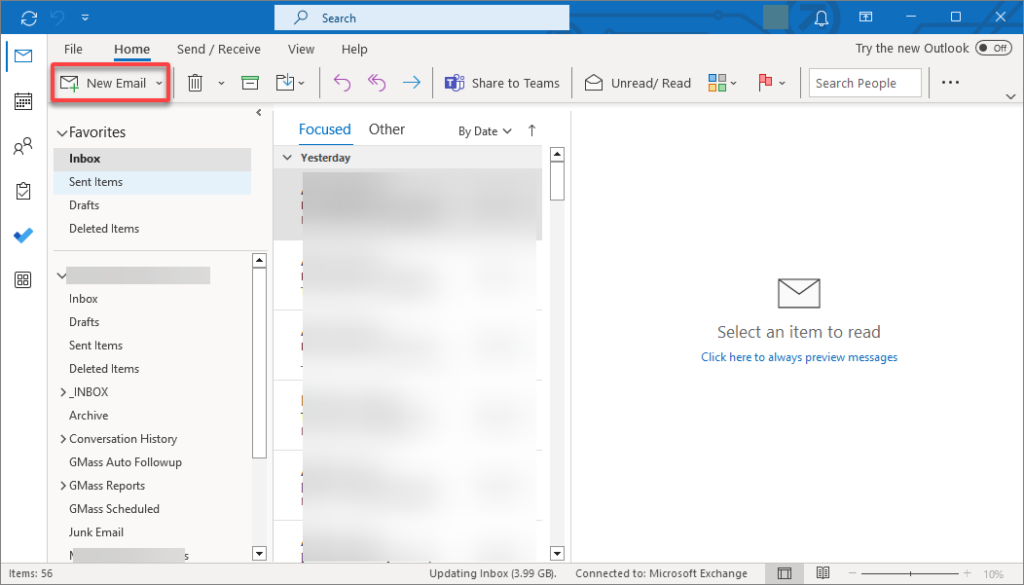Click 'Click here to always preview messages'
This screenshot has height=585, width=1024.
coord(798,357)
